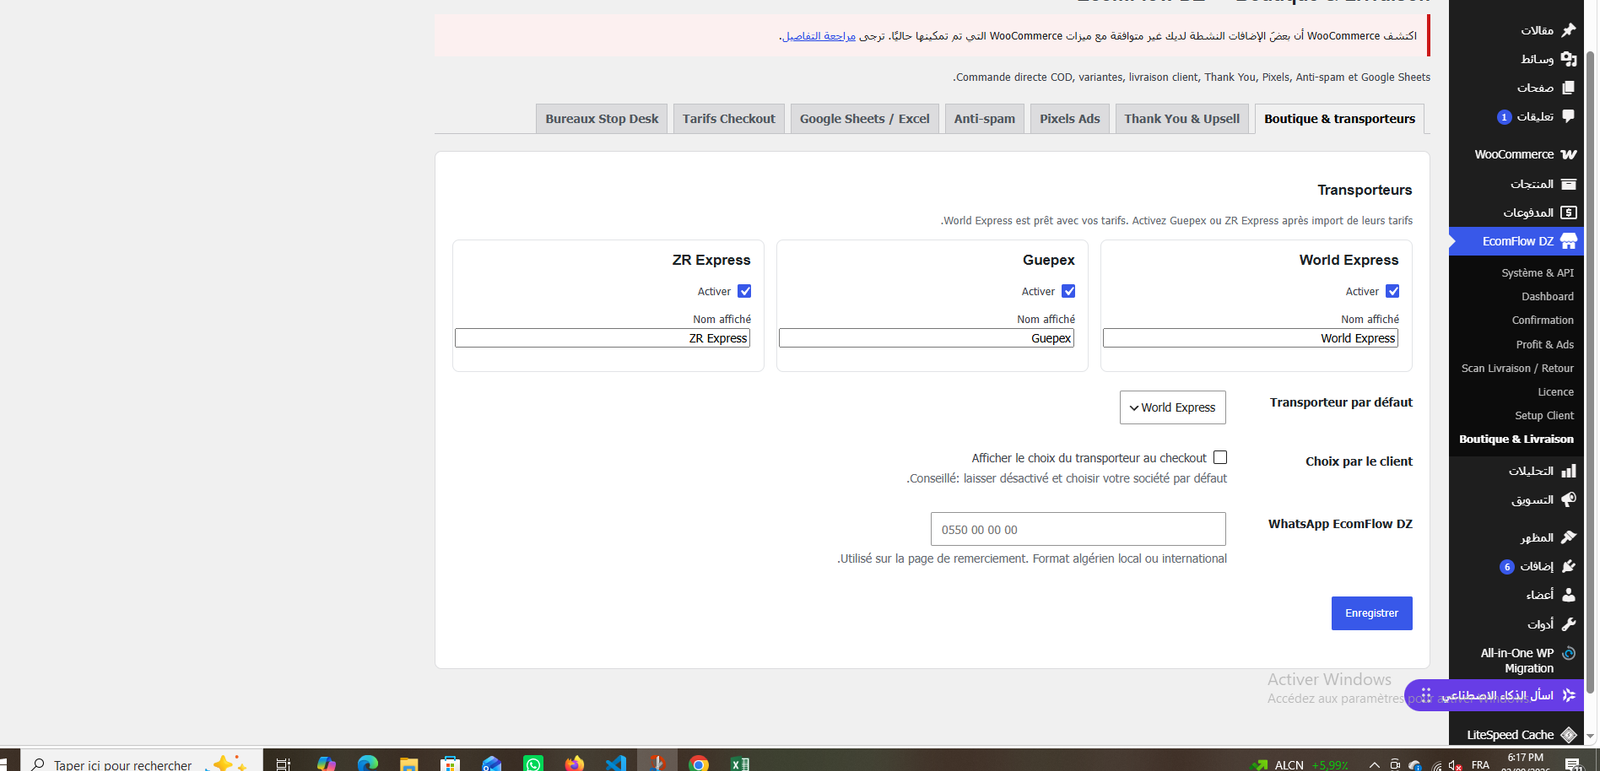Open أدوات tools wrench icon
The image size is (1600, 771).
point(1568,624)
